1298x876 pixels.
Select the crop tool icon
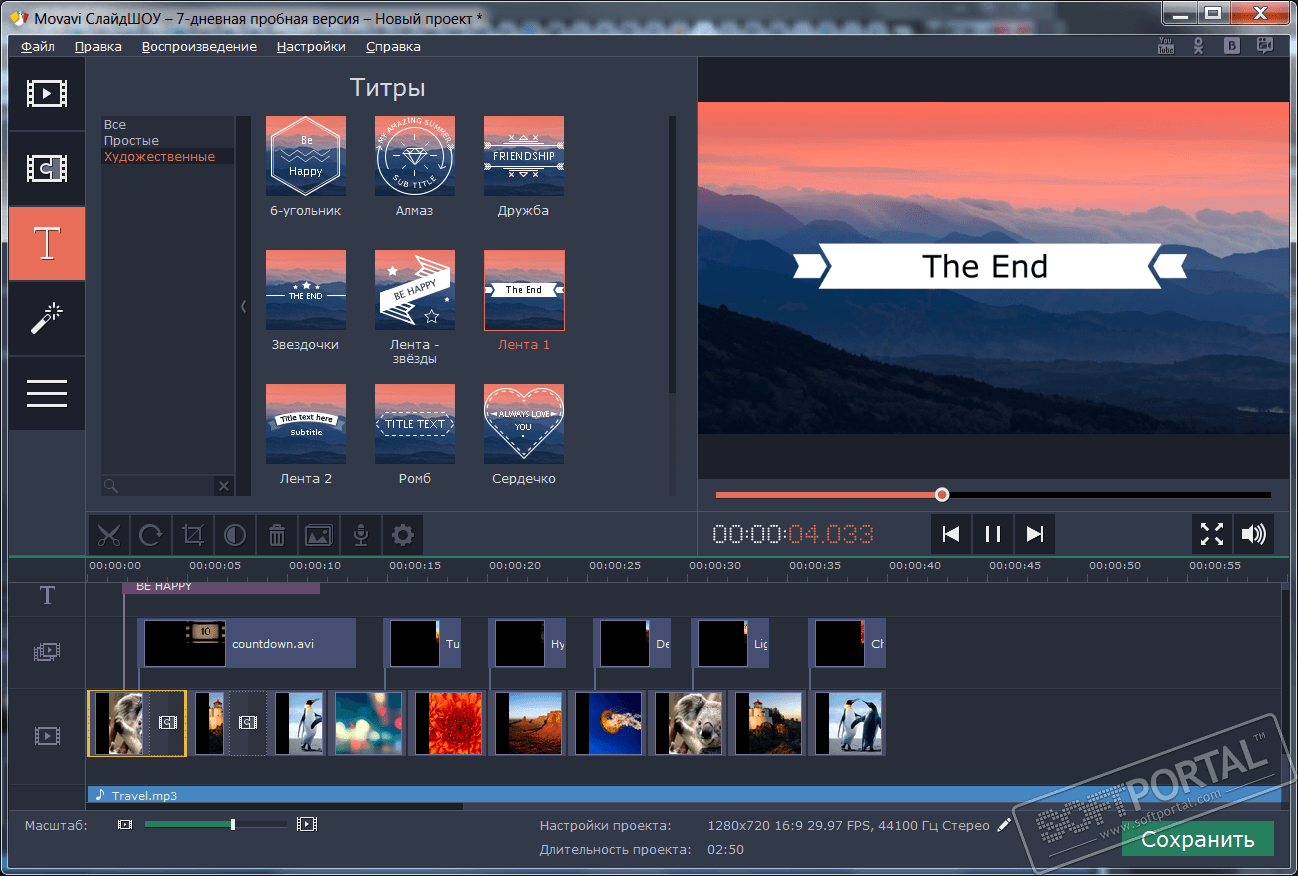tap(193, 535)
